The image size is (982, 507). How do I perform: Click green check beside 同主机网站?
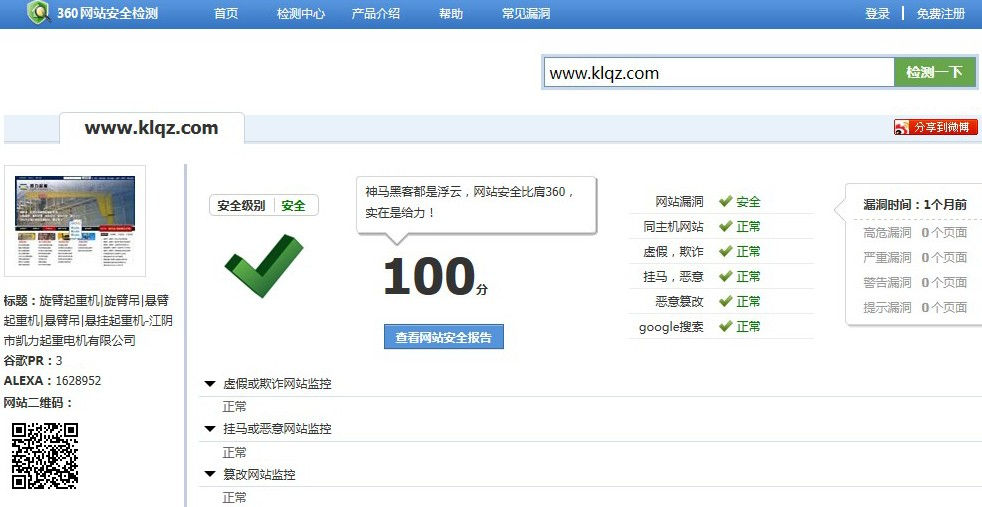725,226
